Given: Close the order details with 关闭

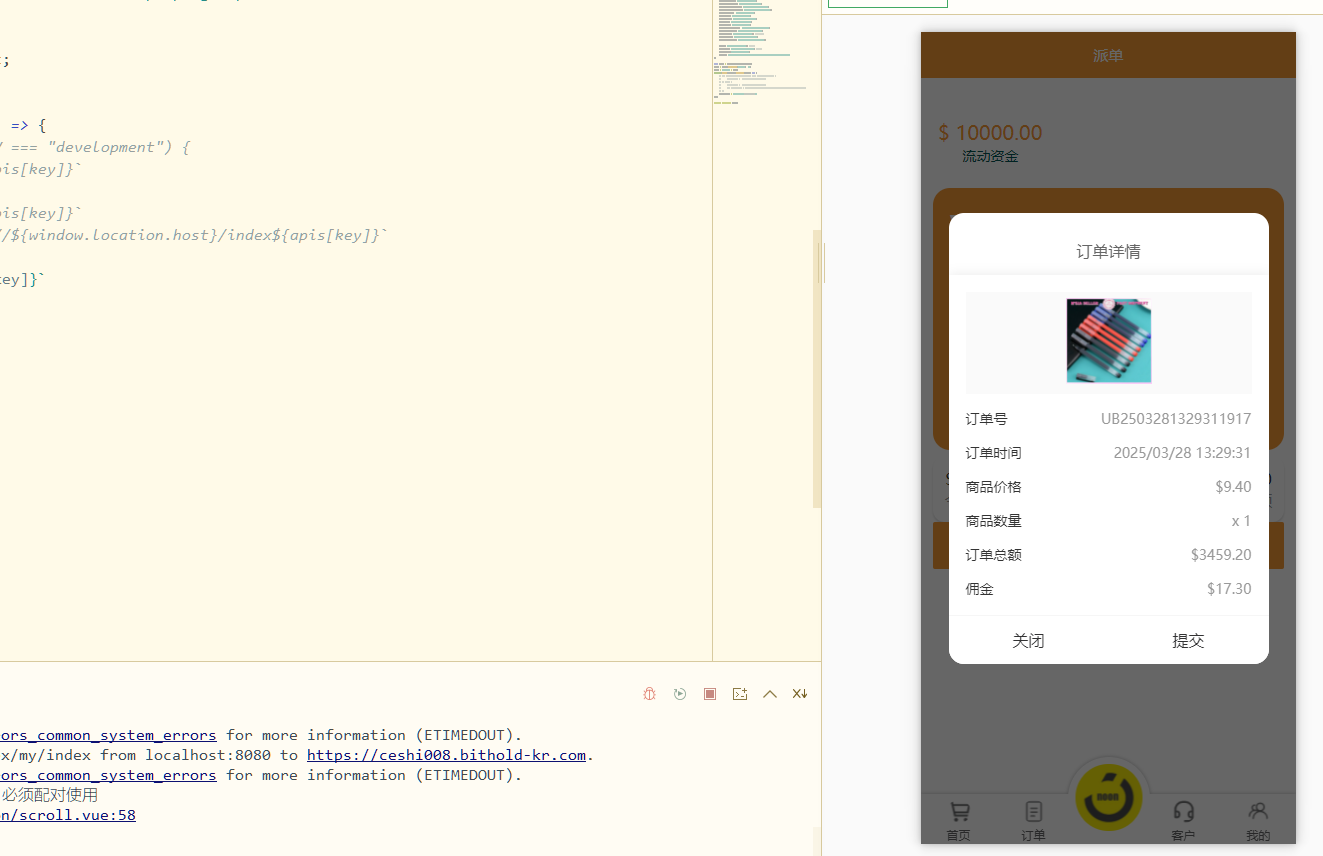Looking at the screenshot, I should coord(1028,640).
